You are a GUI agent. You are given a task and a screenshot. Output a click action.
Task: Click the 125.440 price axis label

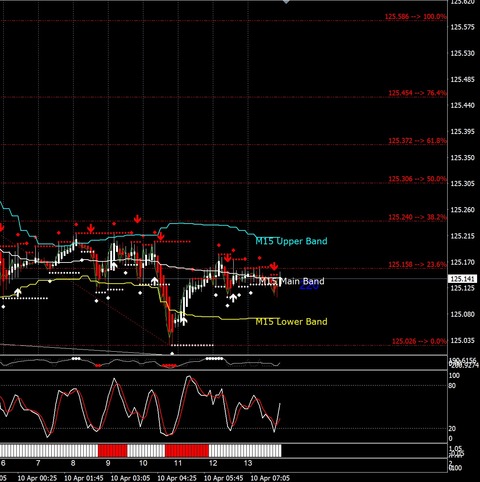click(x=462, y=105)
